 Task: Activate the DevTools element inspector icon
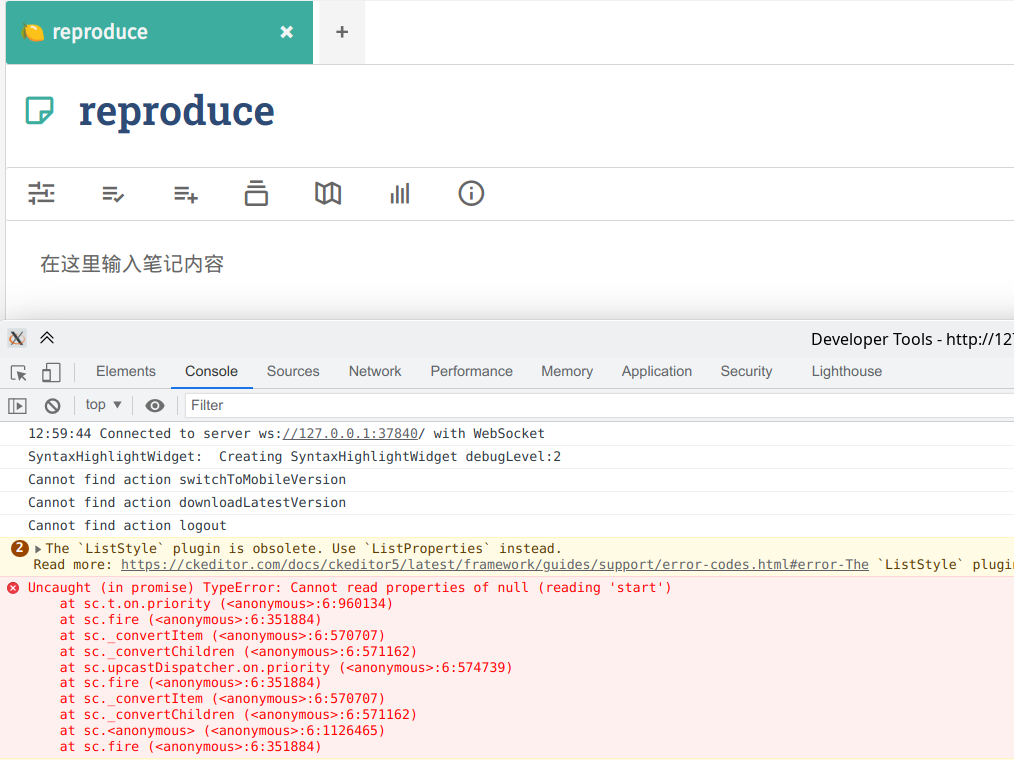click(18, 371)
